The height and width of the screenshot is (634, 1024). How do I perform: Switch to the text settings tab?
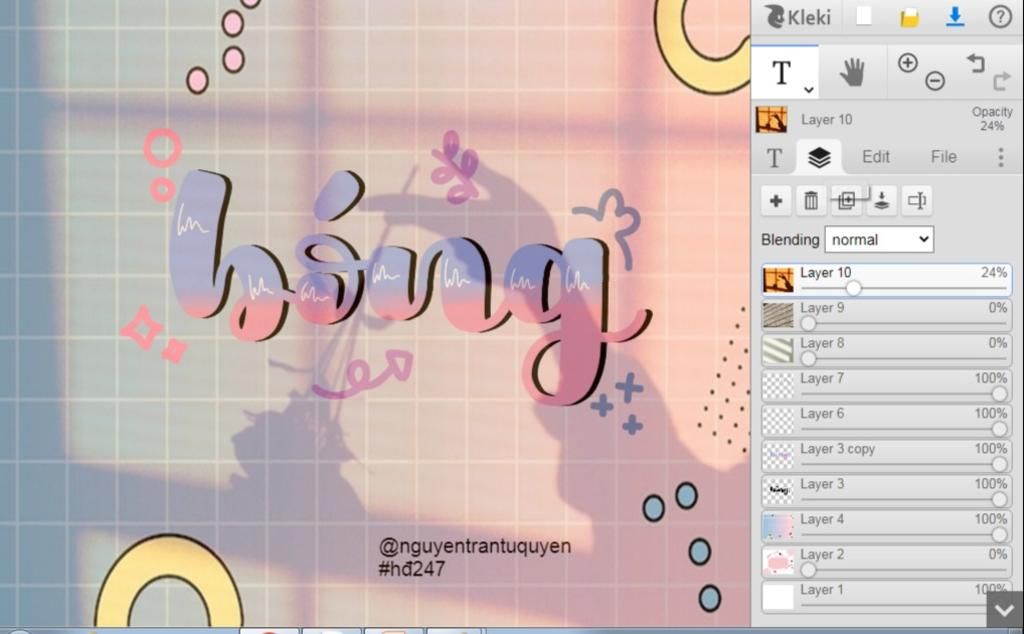tap(775, 157)
